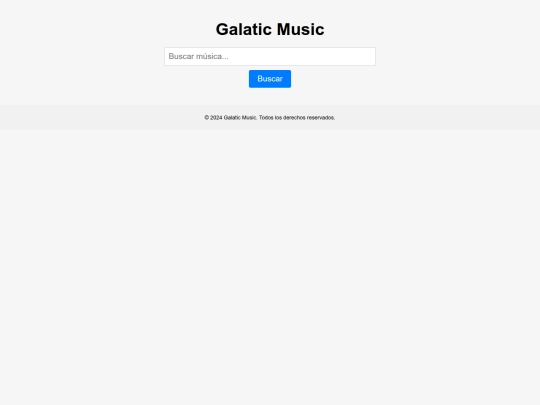Viewport: 540px width, 405px height.
Task: Click the Buscar label on the blue button
Action: pyautogui.click(x=270, y=79)
